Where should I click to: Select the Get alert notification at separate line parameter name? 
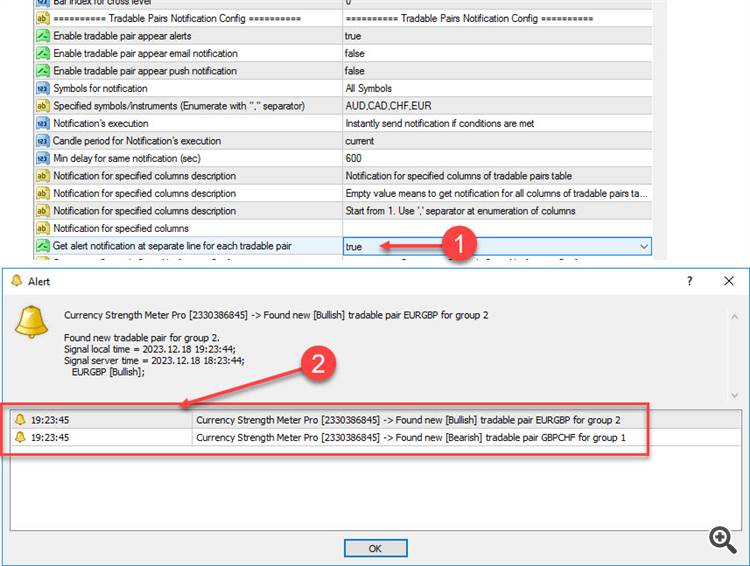172,246
